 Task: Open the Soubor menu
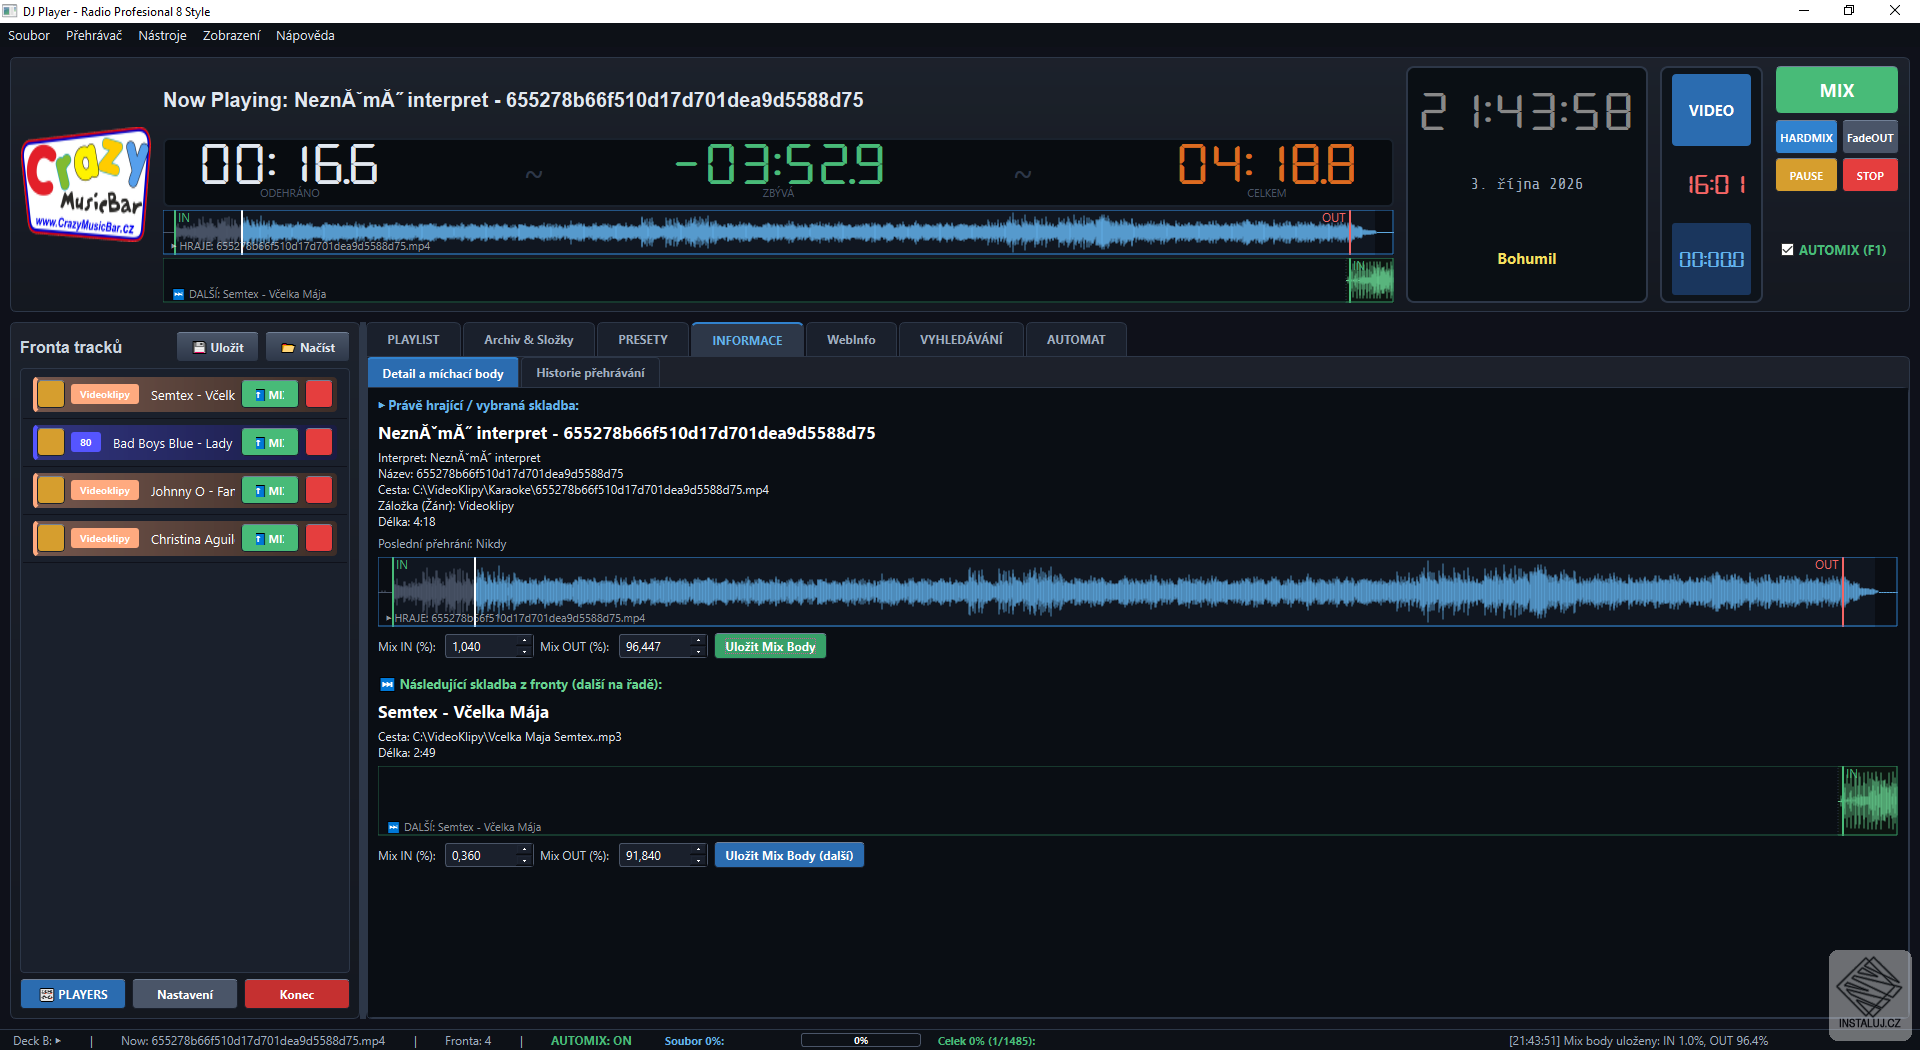[x=29, y=35]
